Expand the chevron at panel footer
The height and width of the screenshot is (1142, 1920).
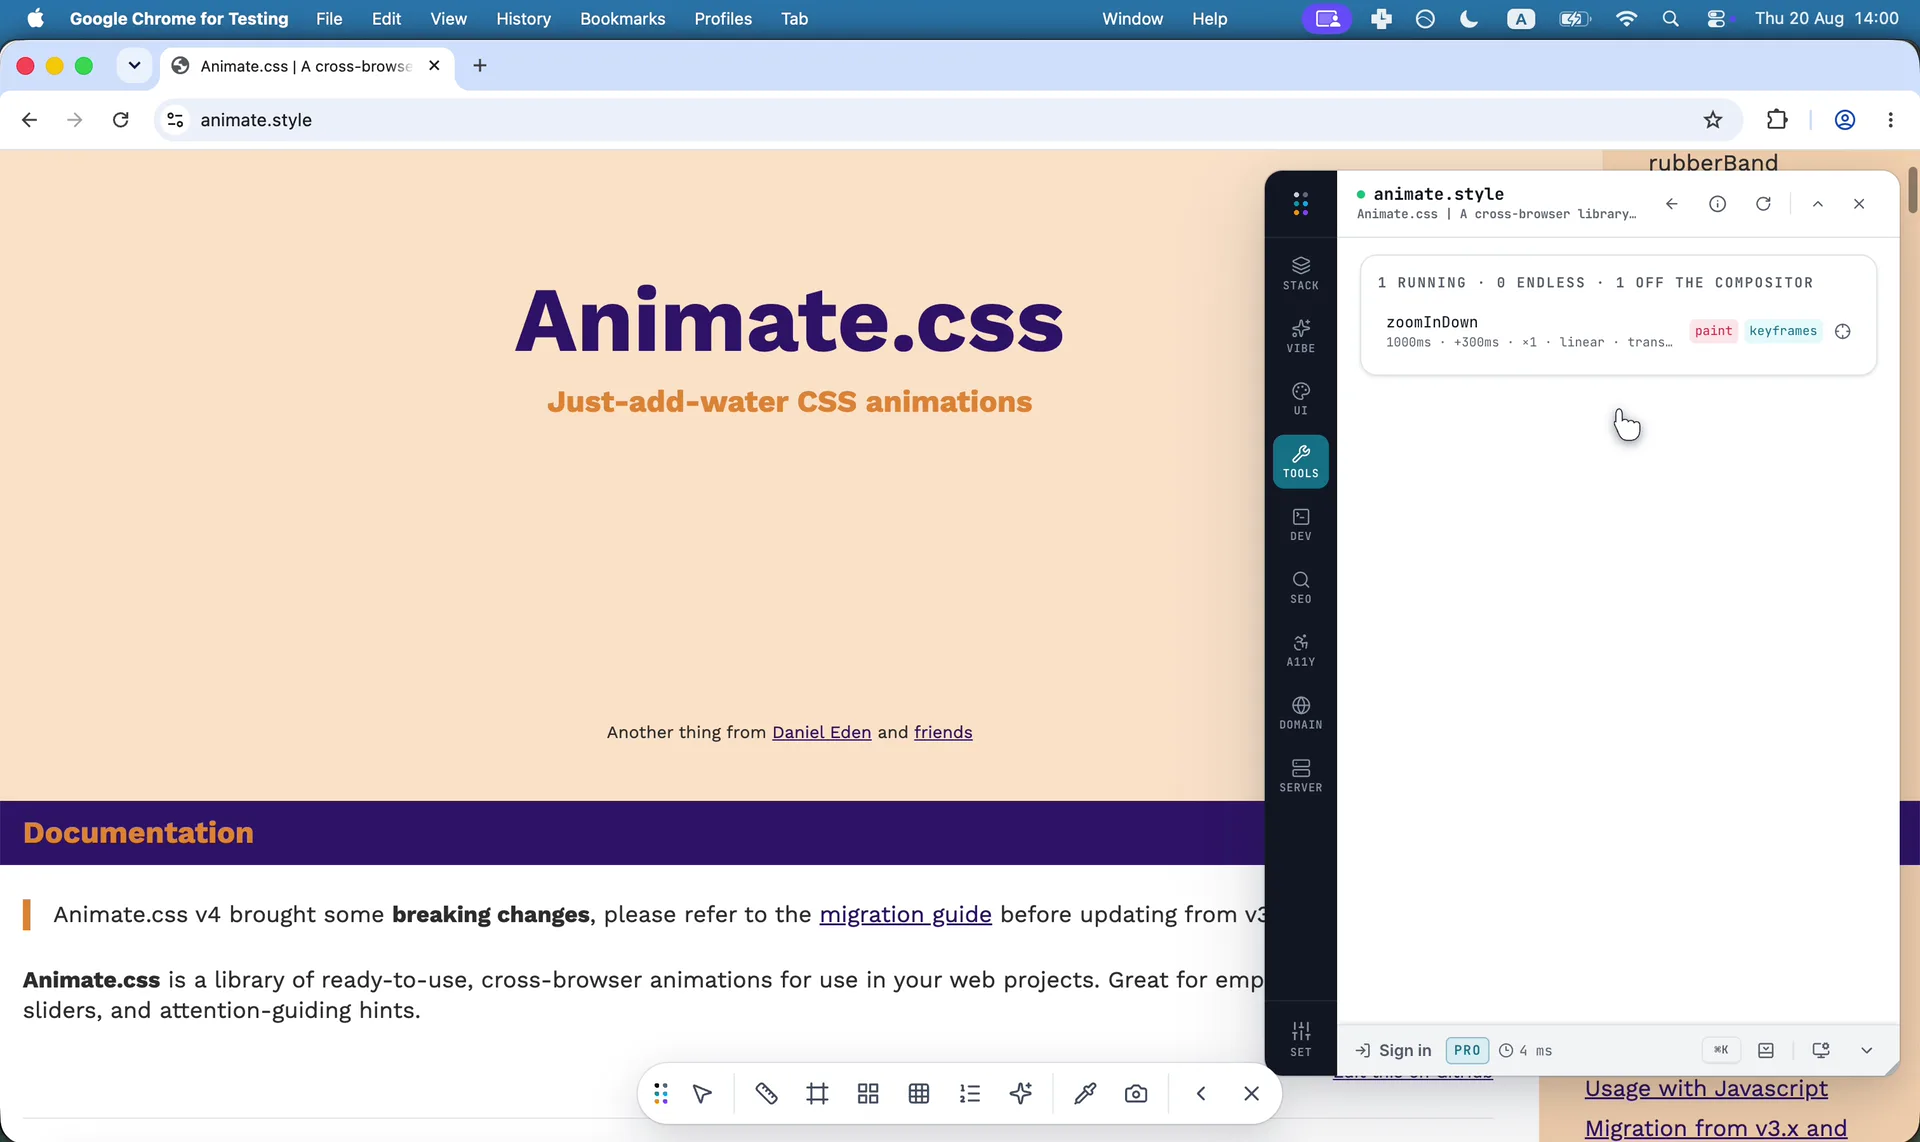[x=1866, y=1050]
